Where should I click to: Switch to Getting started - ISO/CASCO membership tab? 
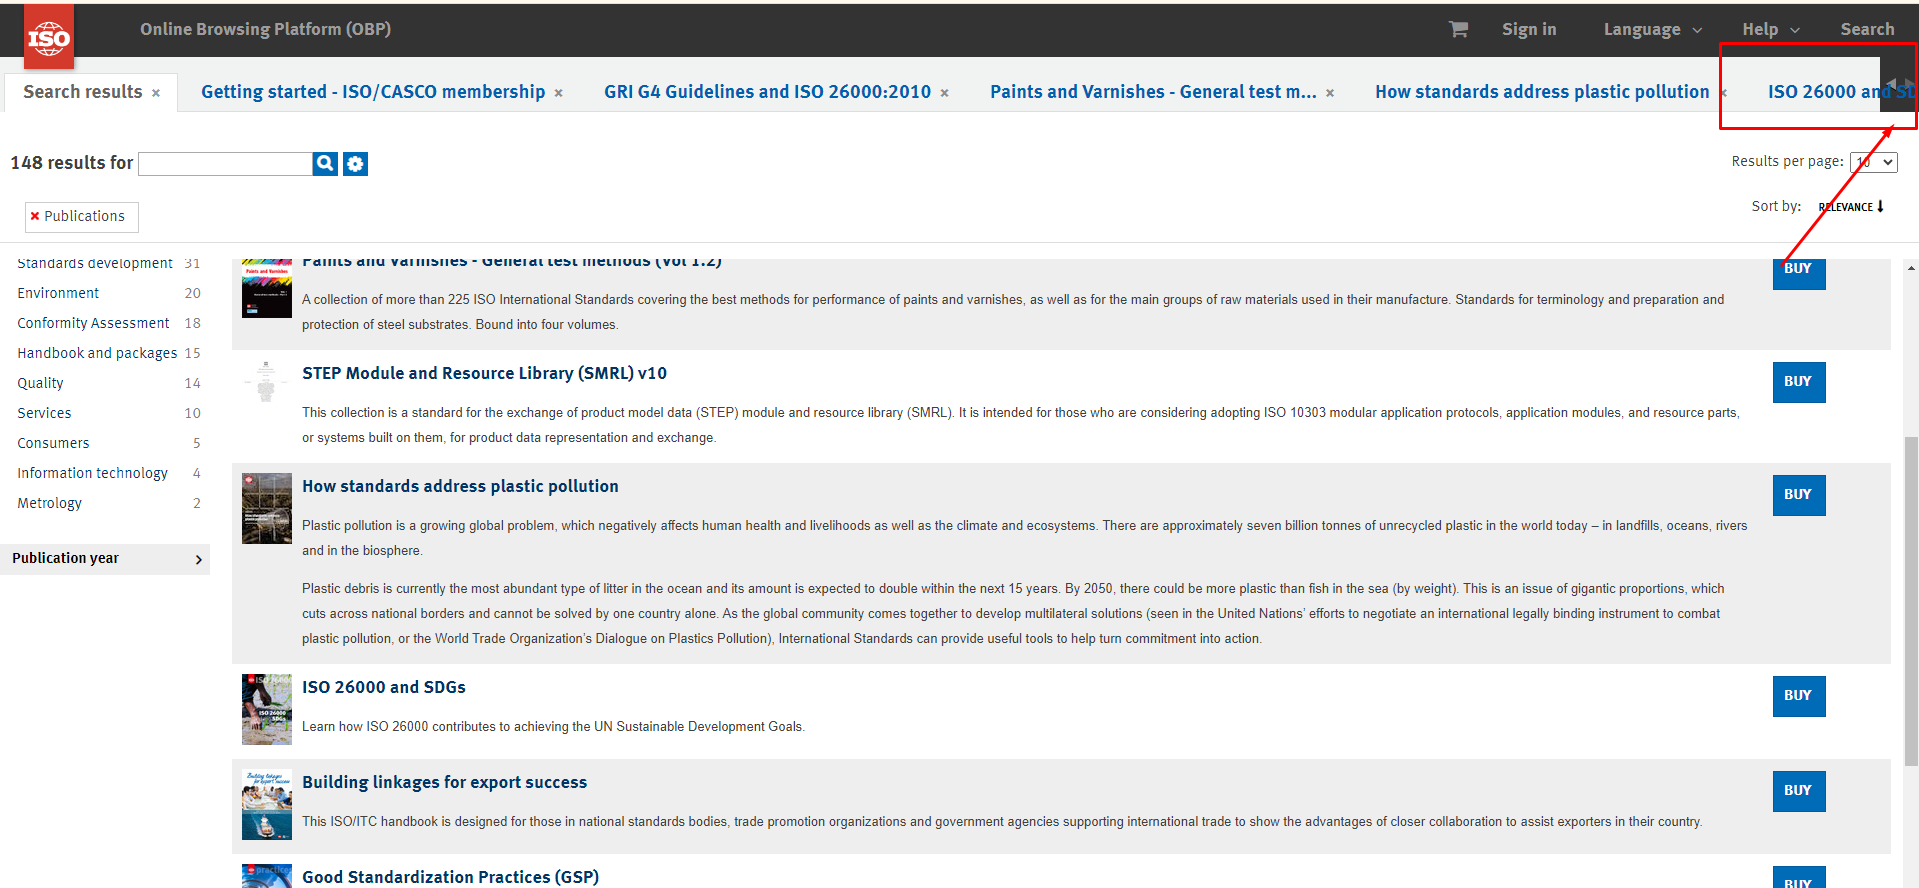(x=373, y=92)
